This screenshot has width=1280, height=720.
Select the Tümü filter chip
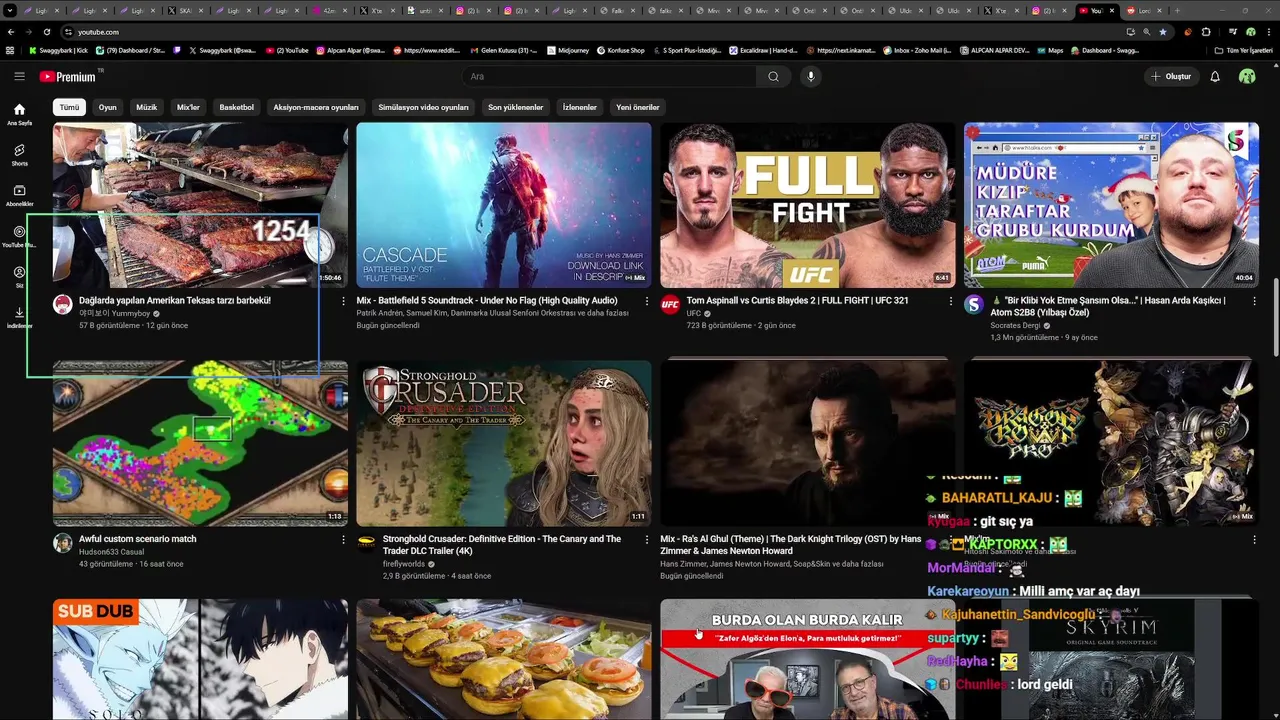[69, 107]
